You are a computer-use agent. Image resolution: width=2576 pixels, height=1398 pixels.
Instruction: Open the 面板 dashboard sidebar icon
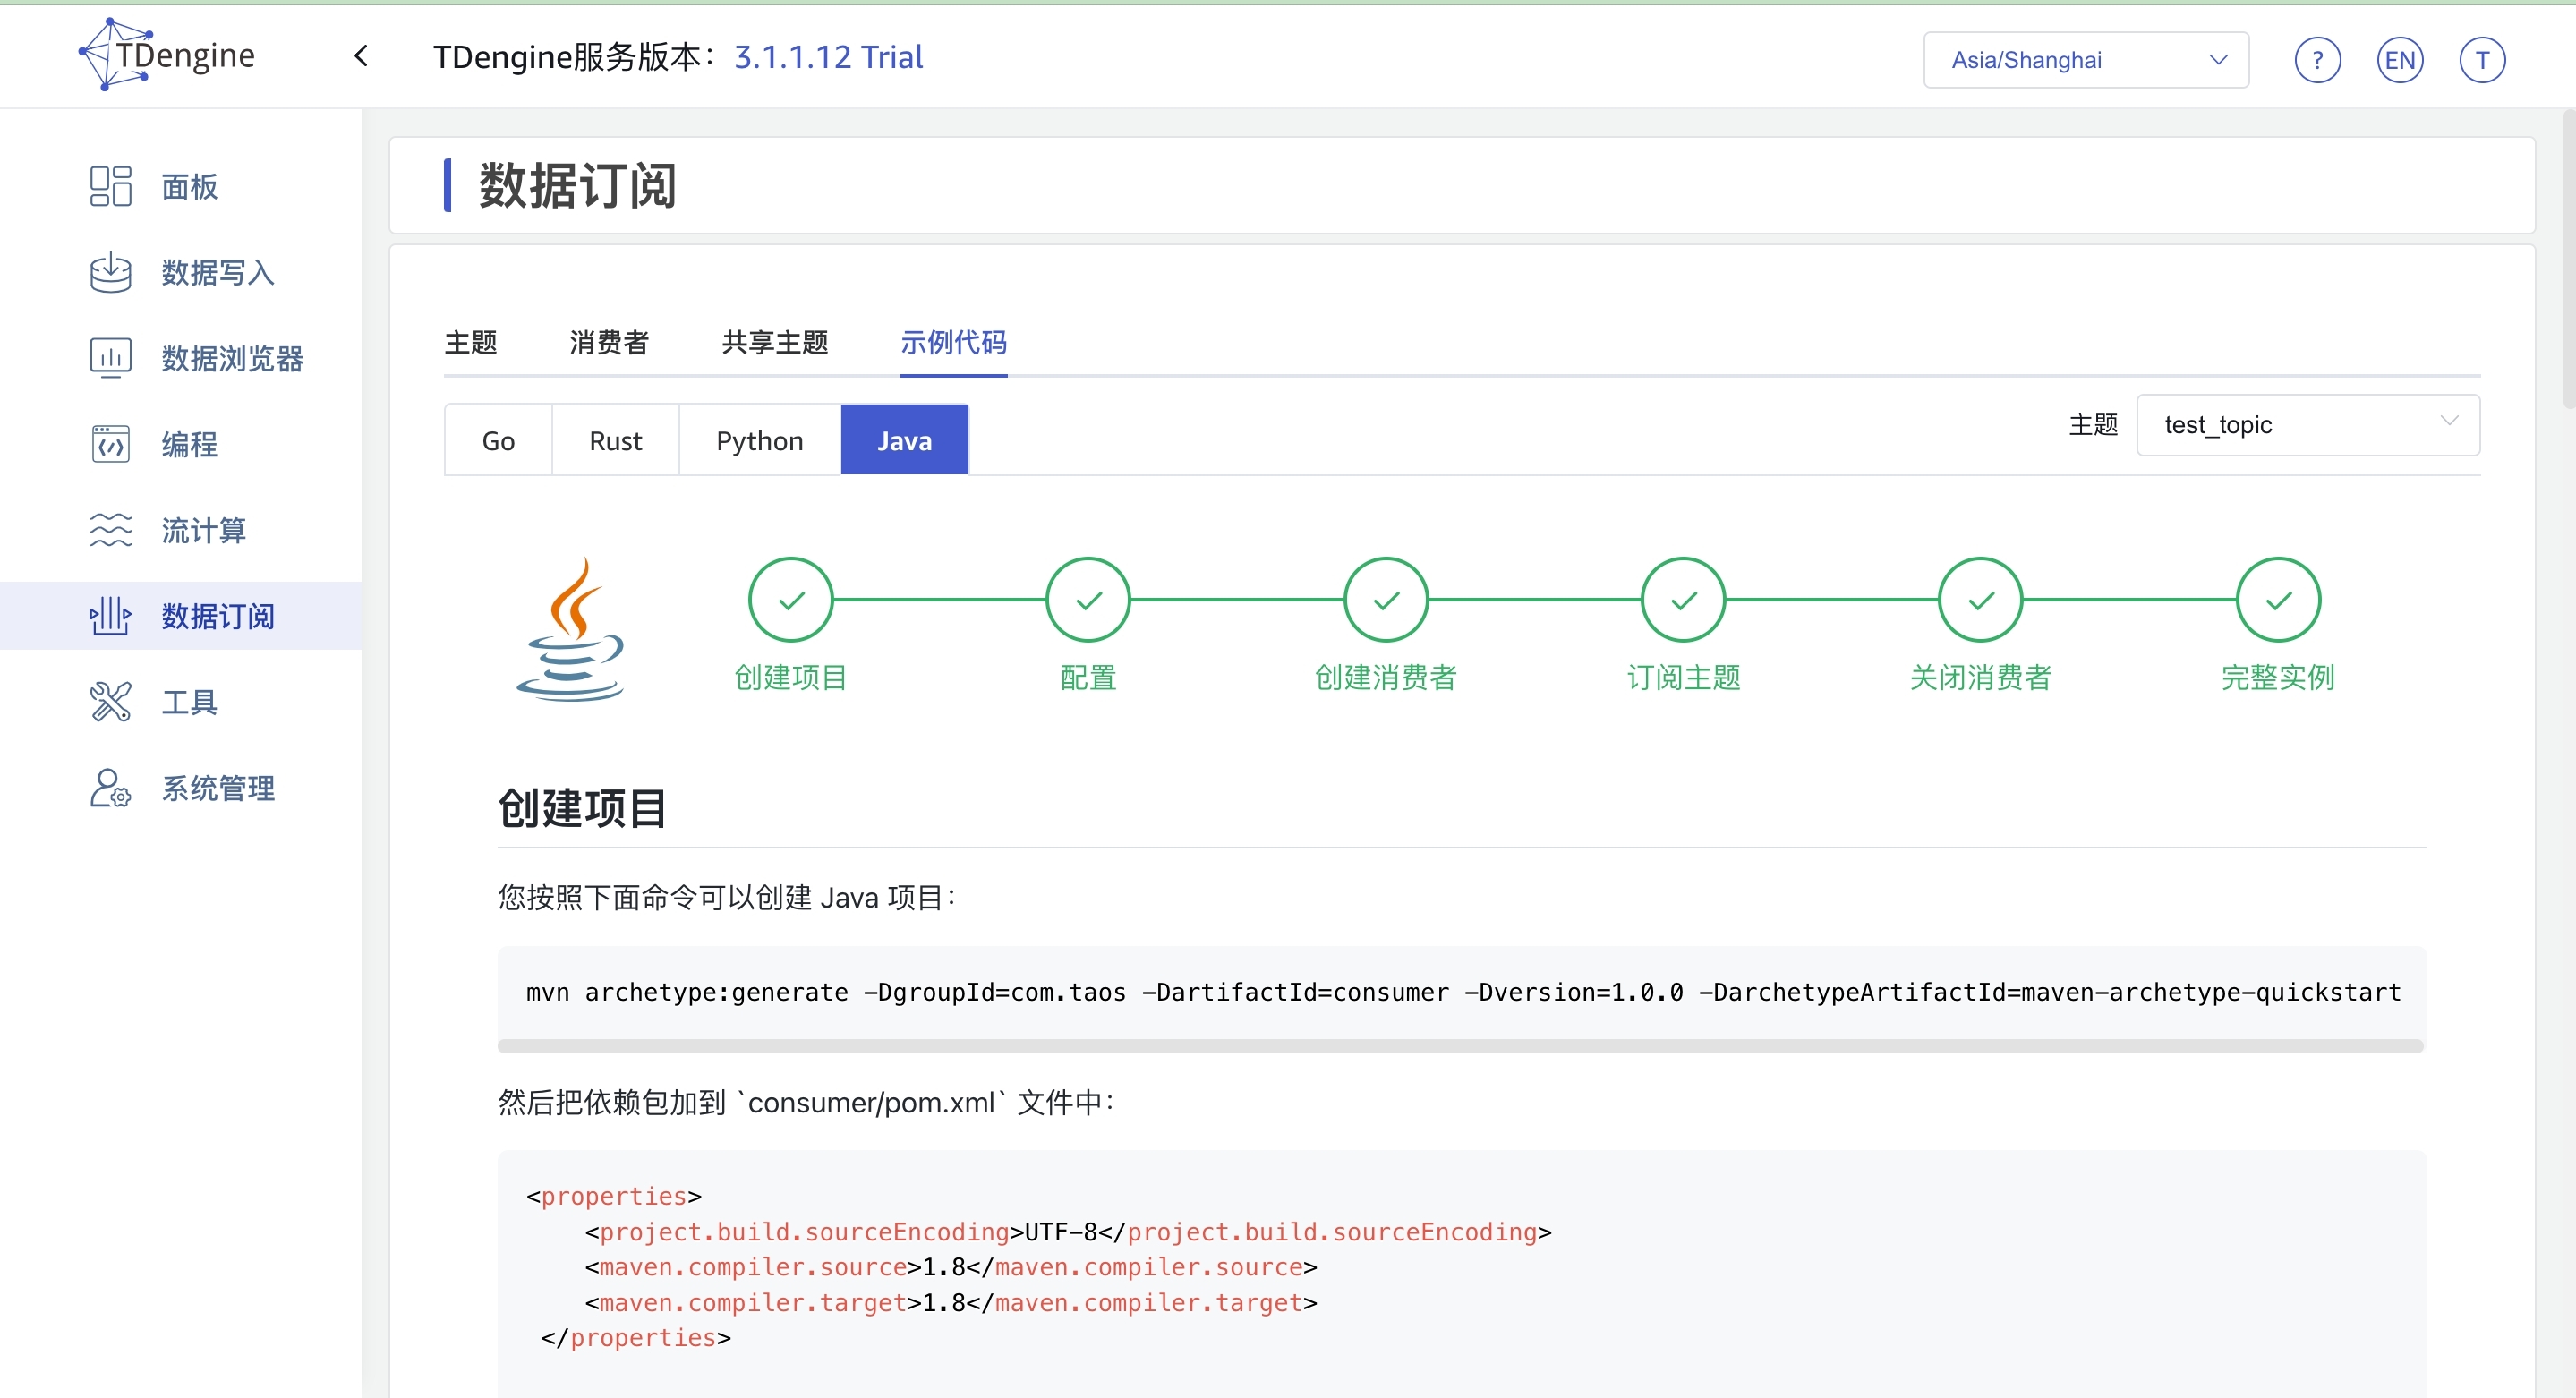coord(110,186)
